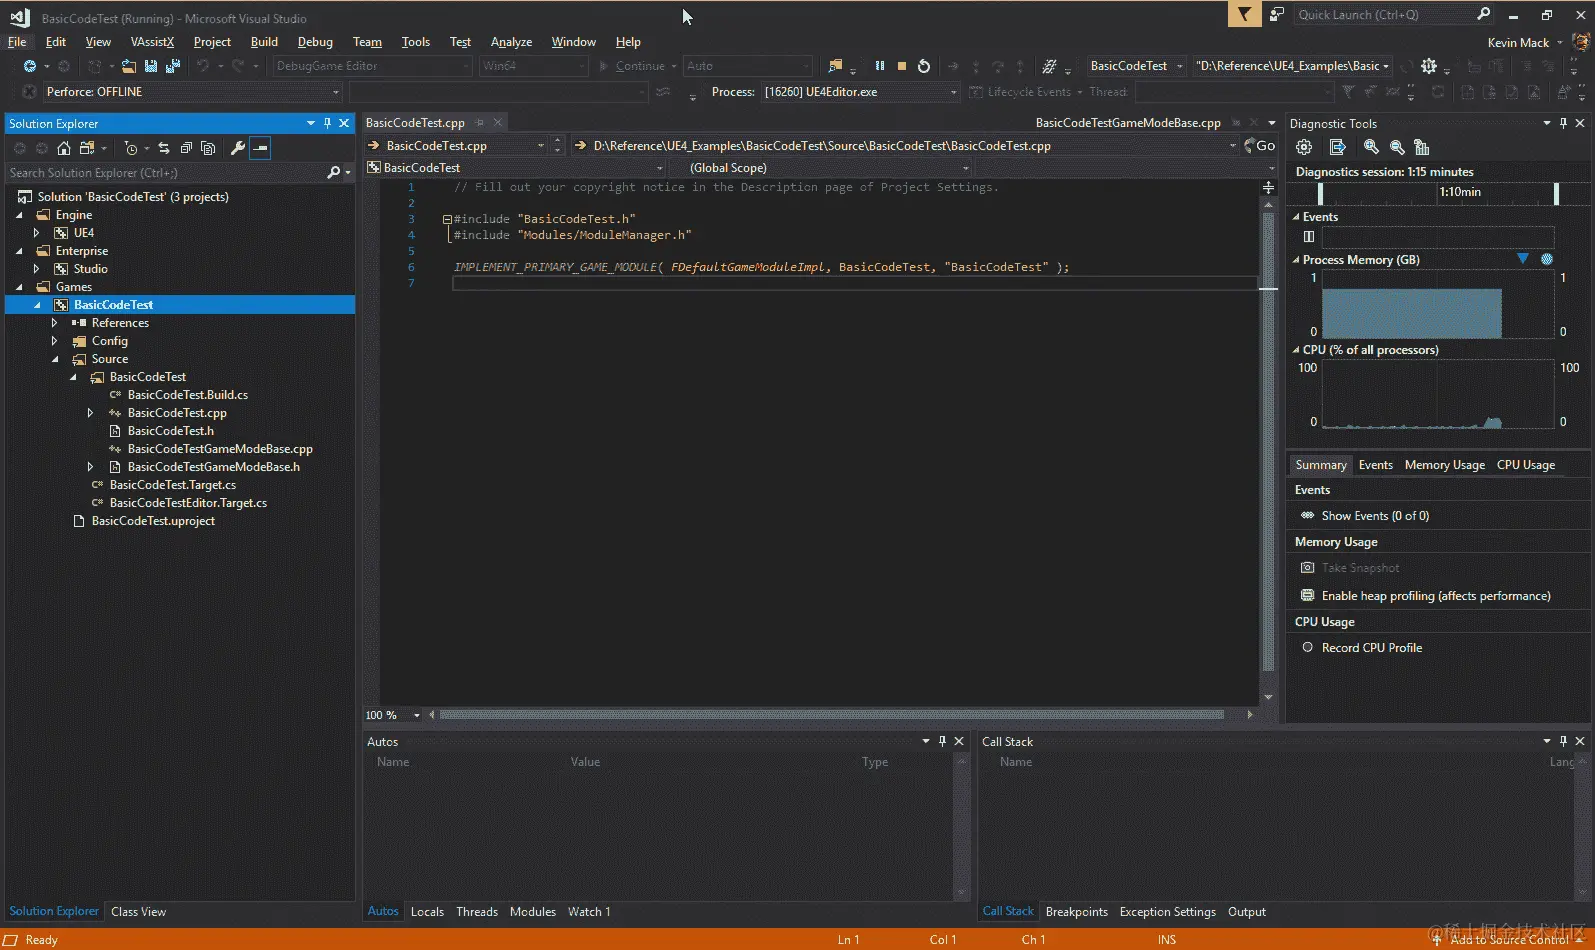Click Sync with Active Document icon
The width and height of the screenshot is (1595, 950).
pos(164,148)
